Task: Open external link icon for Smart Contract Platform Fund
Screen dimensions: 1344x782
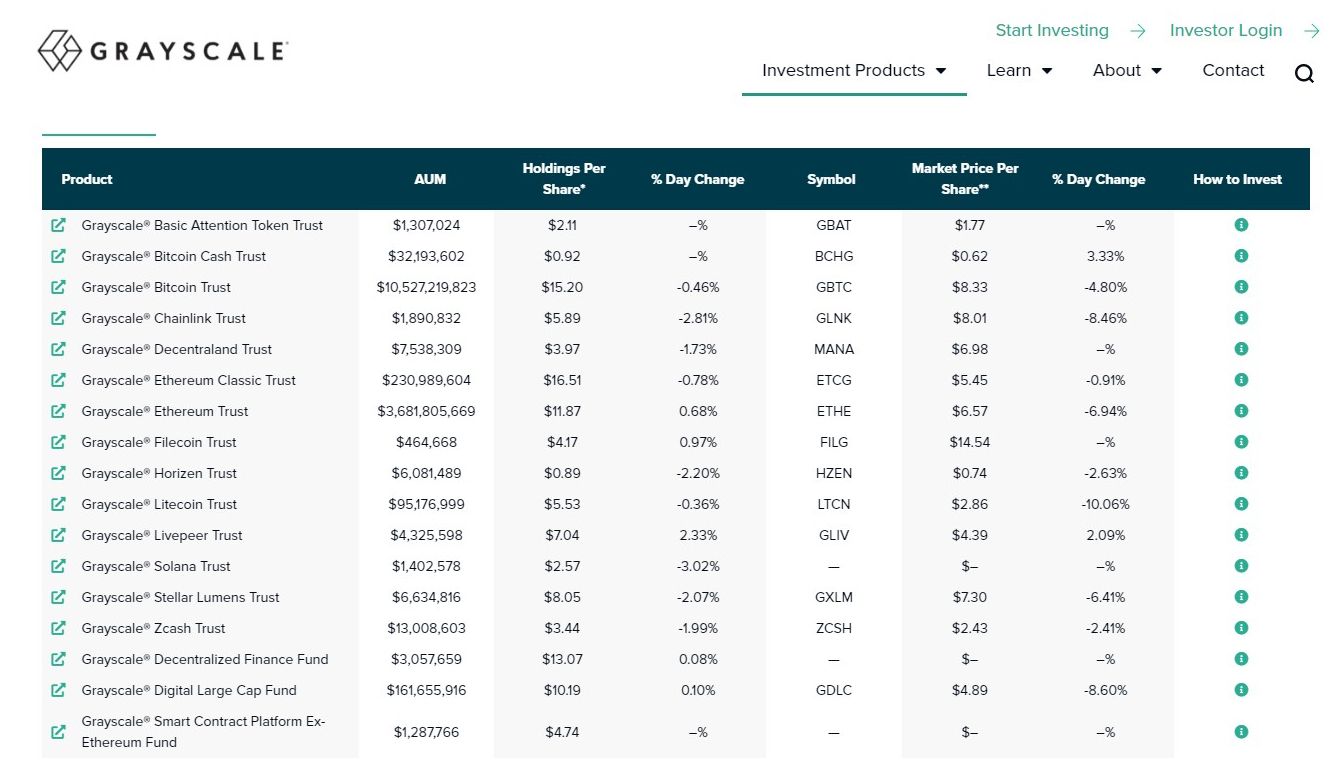Action: [58, 732]
